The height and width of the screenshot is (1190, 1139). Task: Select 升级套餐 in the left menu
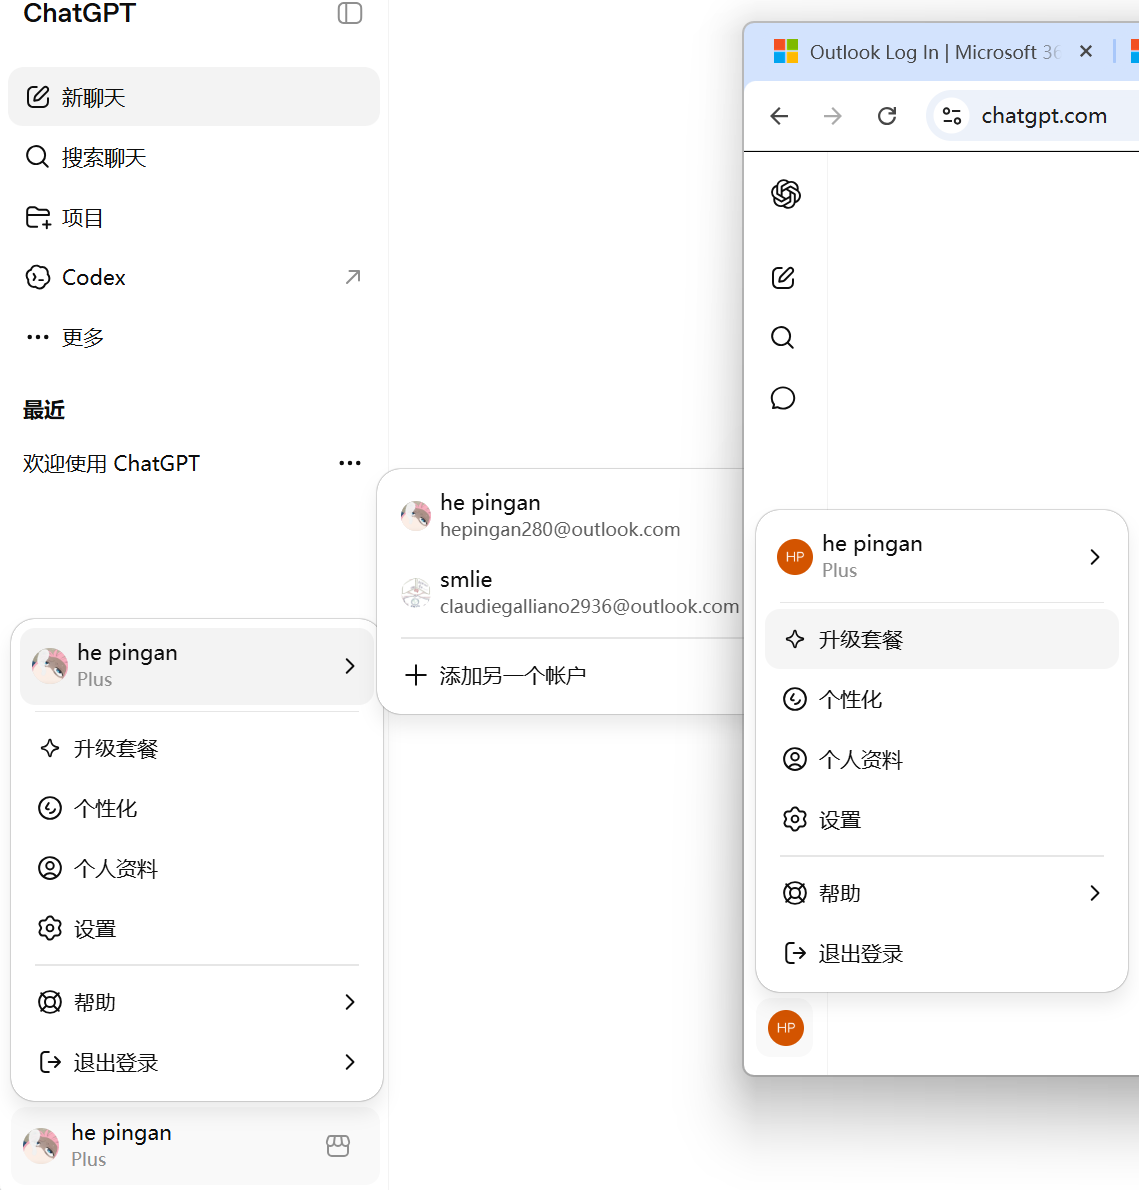(197, 748)
